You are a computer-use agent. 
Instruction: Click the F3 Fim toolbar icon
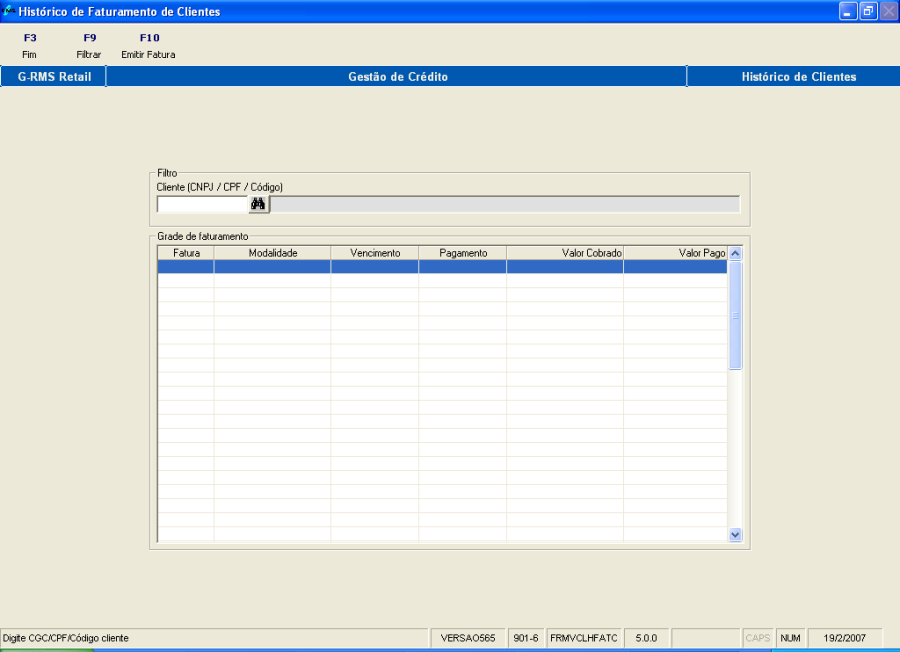(28, 45)
